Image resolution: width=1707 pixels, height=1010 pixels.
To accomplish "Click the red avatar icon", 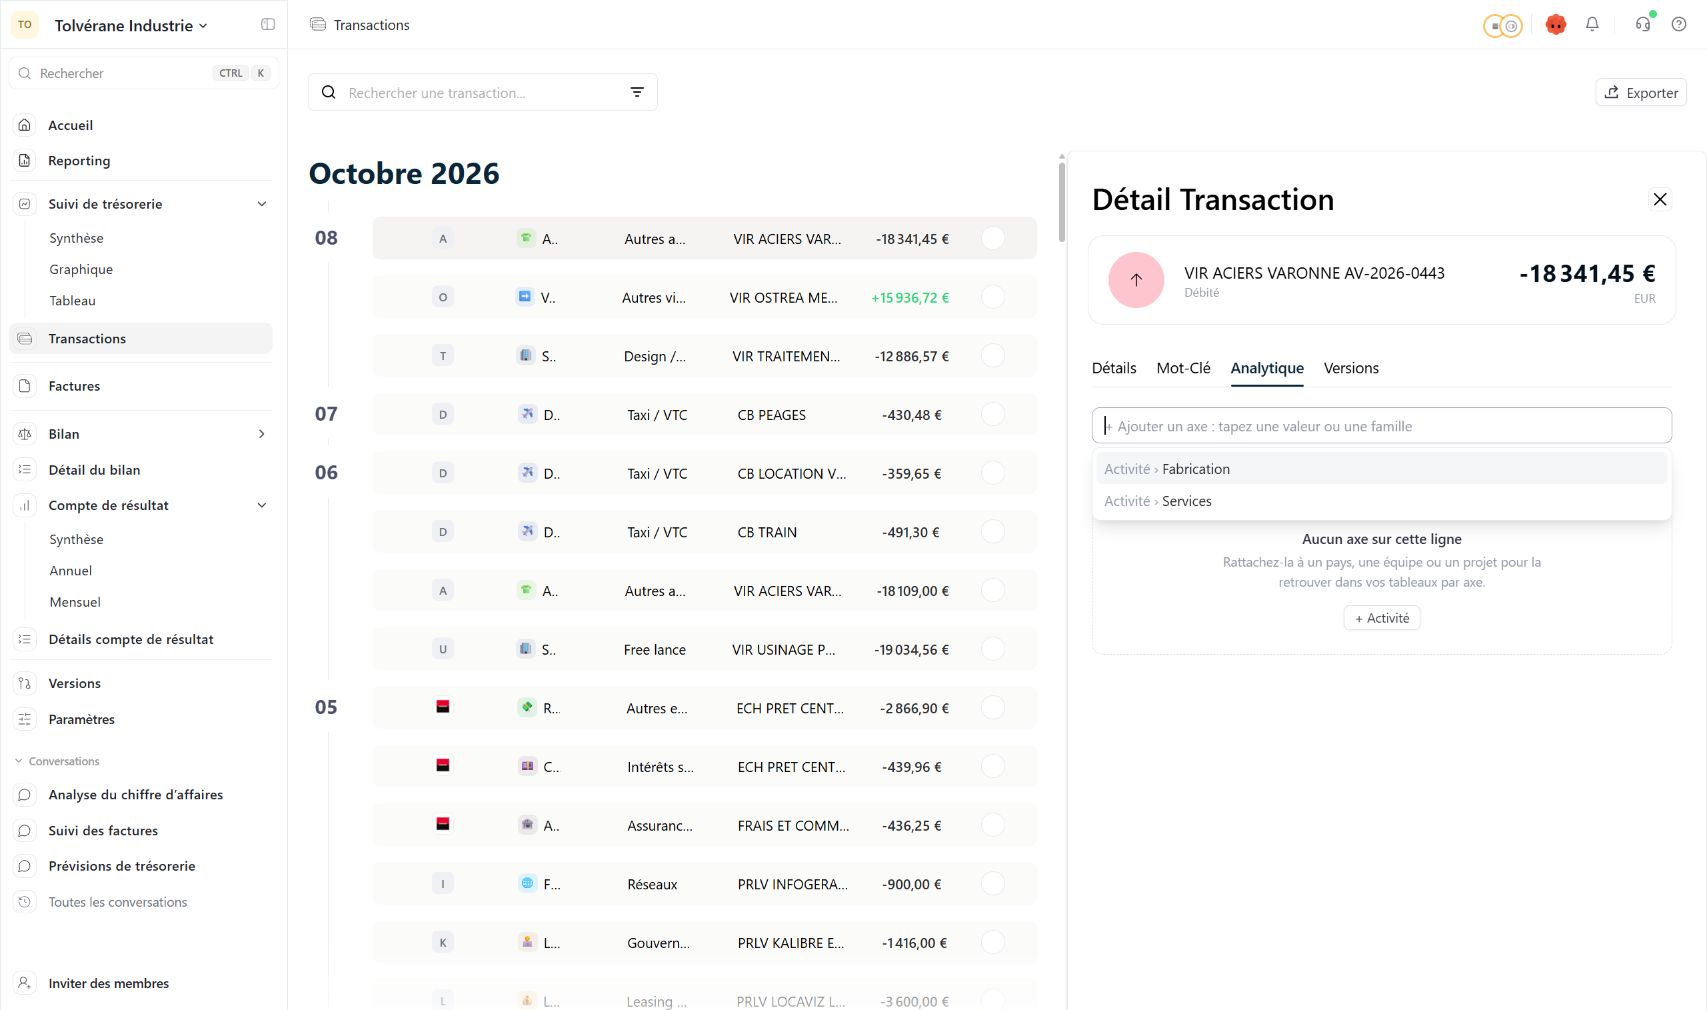I will click(x=1555, y=25).
